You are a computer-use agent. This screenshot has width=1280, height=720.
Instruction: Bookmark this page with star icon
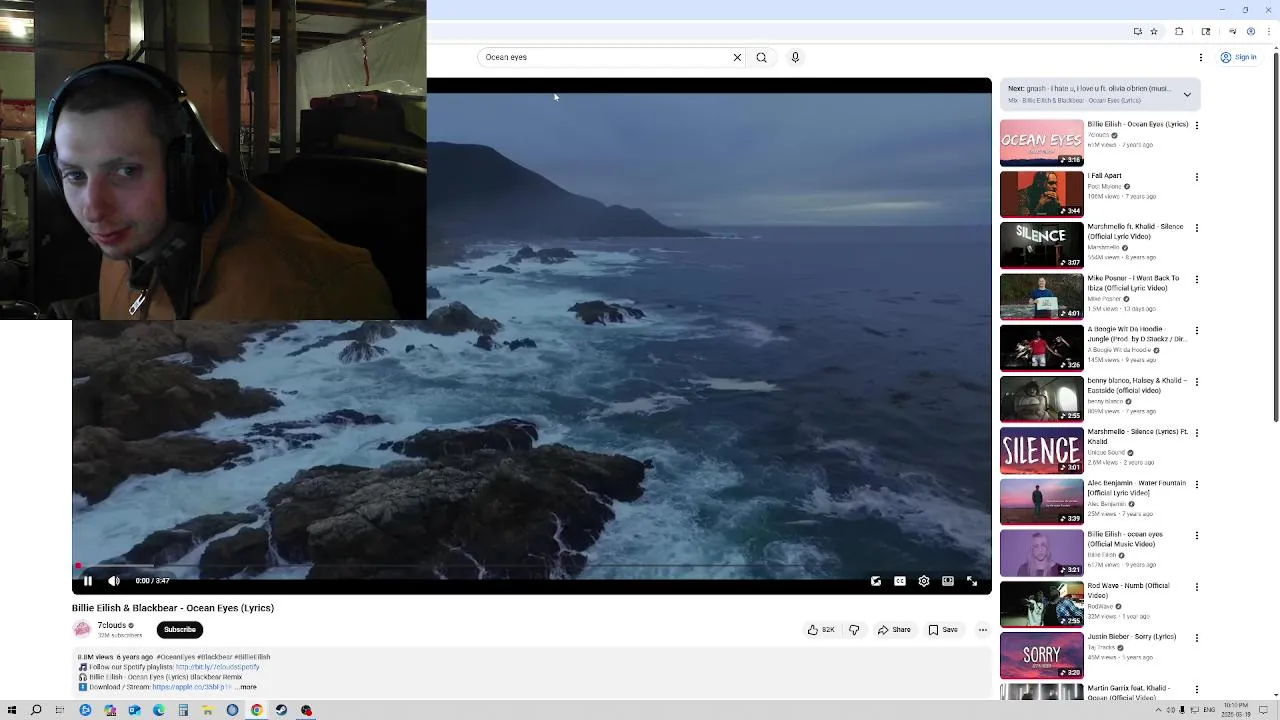click(x=1154, y=32)
